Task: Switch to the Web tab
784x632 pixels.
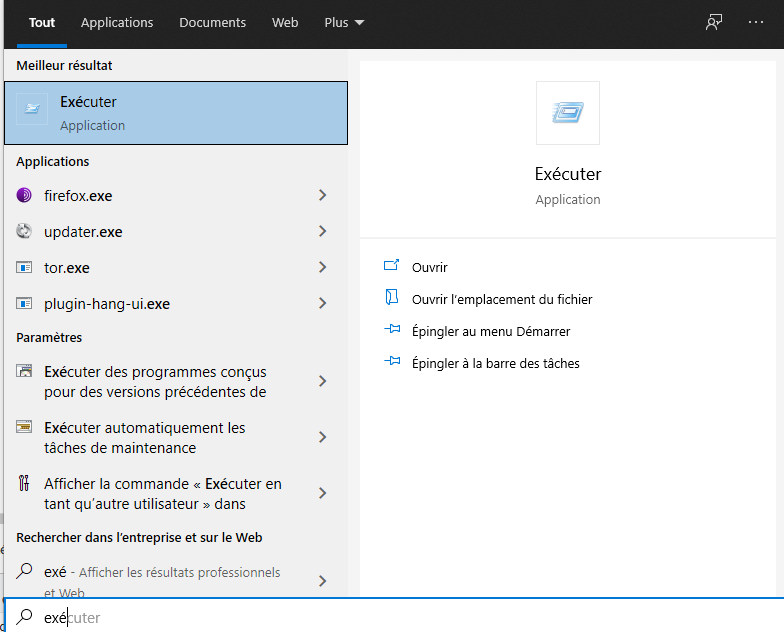Action: (285, 22)
